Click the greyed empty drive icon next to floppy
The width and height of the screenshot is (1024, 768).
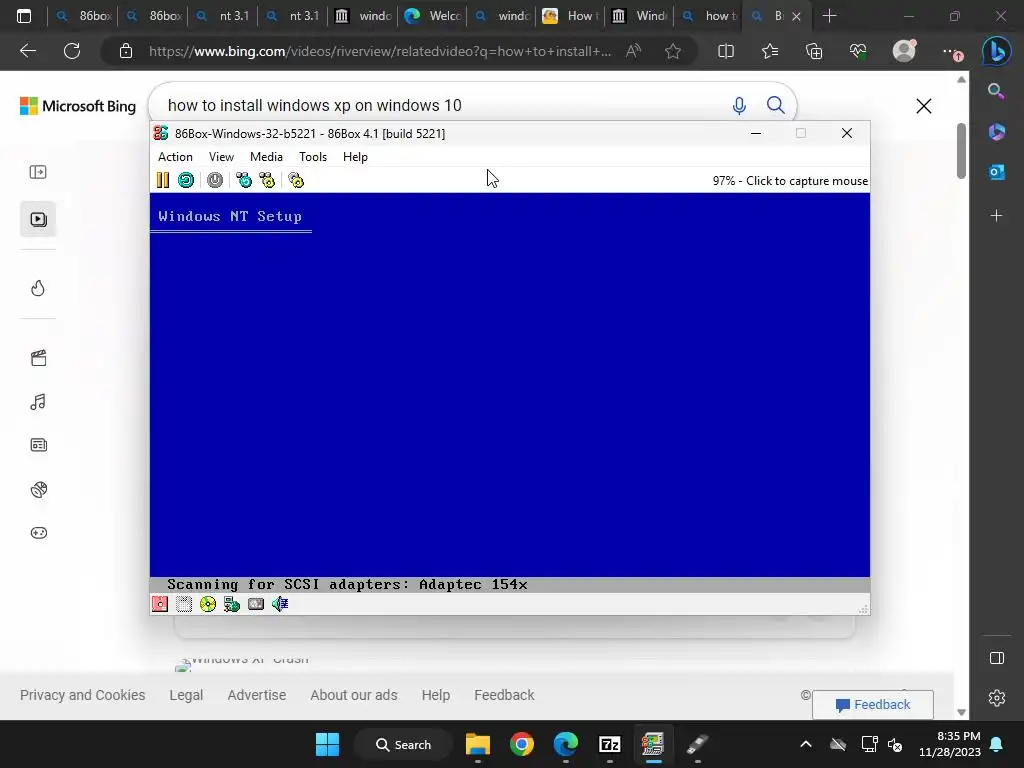(x=184, y=604)
